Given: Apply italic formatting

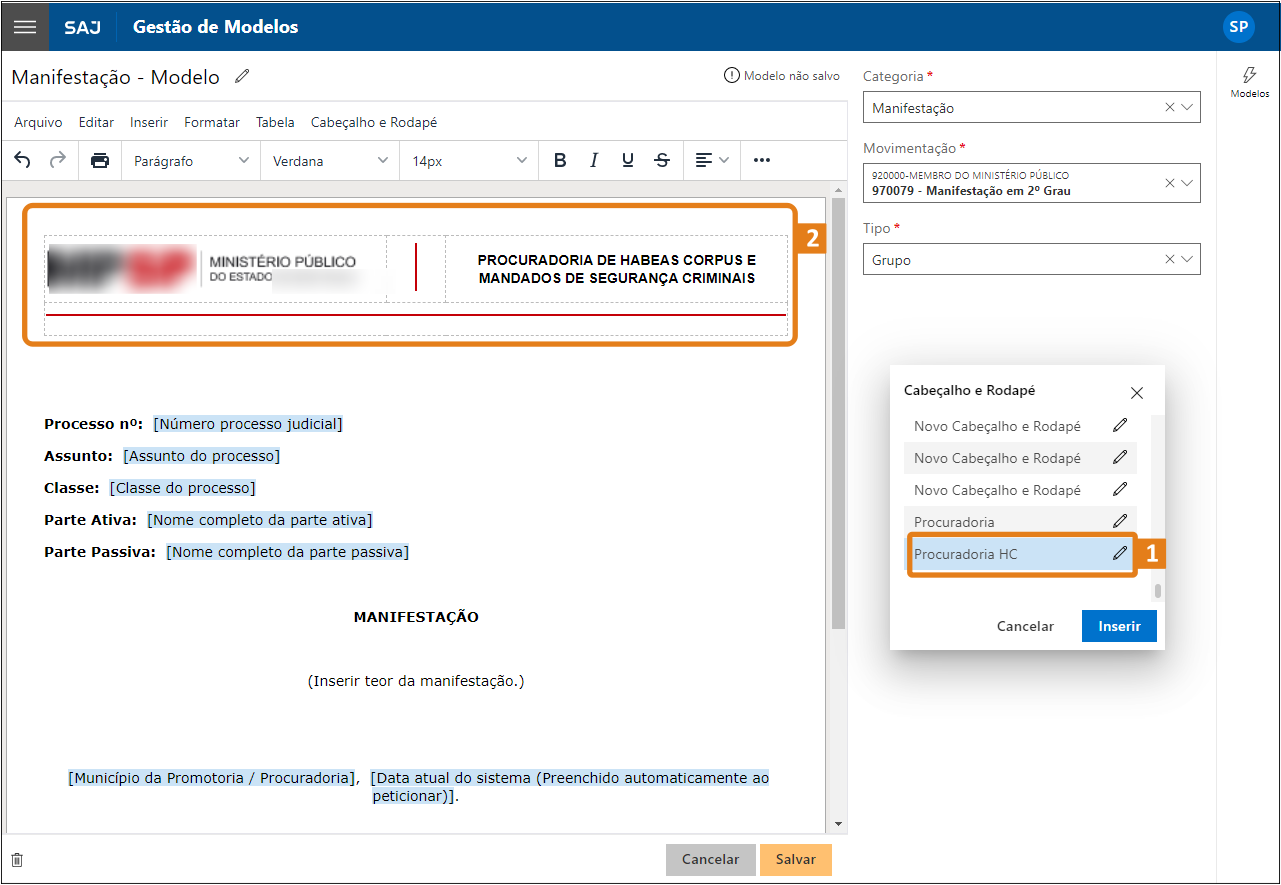Looking at the screenshot, I should pos(594,160).
